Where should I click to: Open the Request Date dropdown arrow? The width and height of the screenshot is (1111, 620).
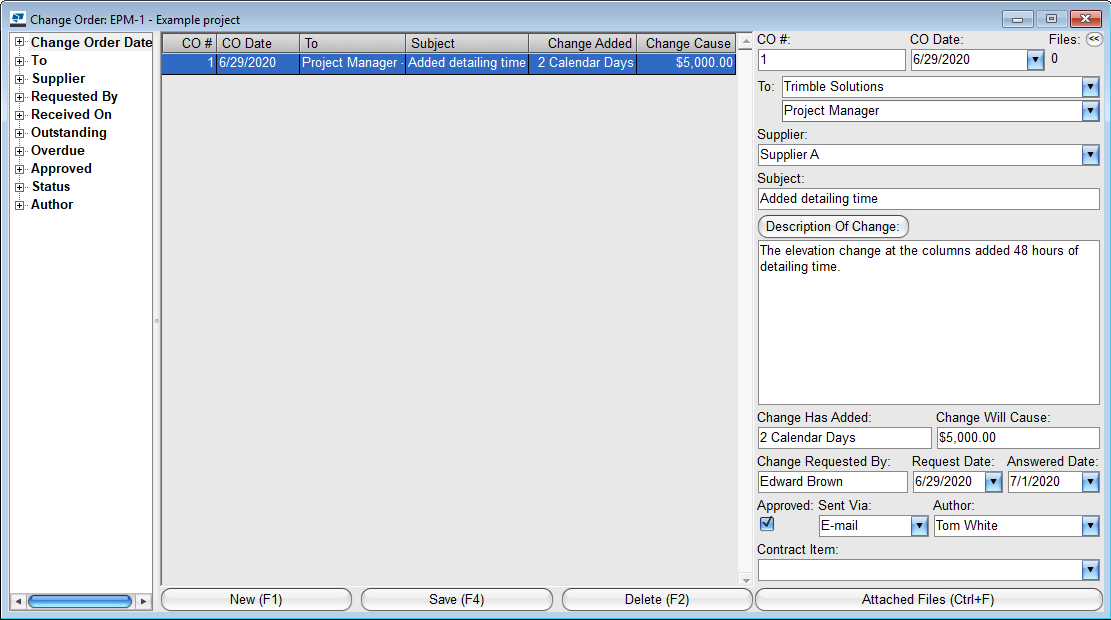pos(993,482)
